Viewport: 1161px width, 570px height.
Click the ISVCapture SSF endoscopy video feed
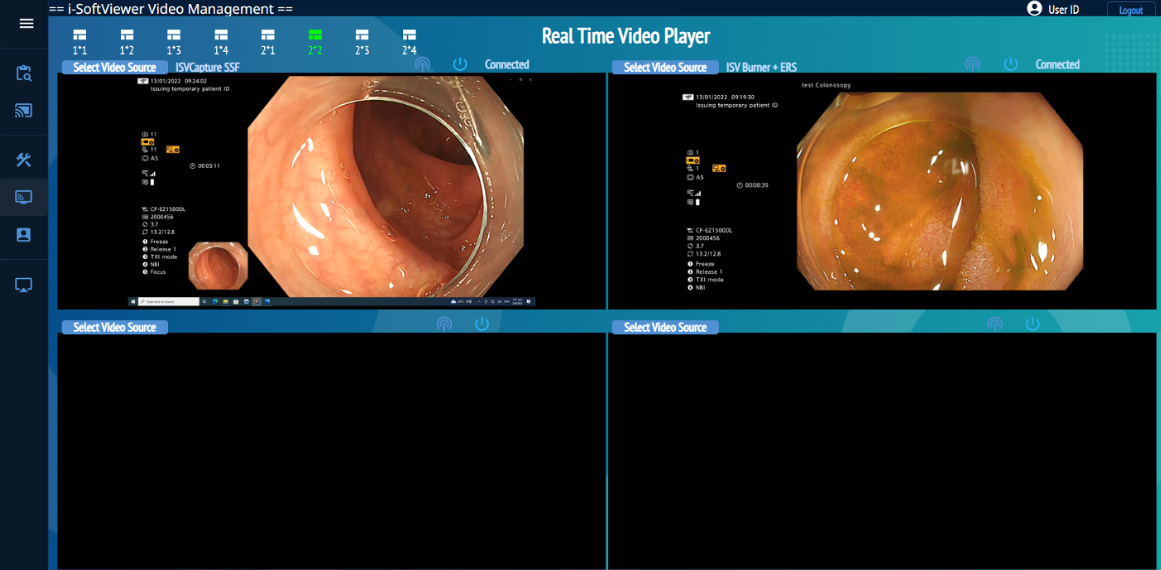332,191
